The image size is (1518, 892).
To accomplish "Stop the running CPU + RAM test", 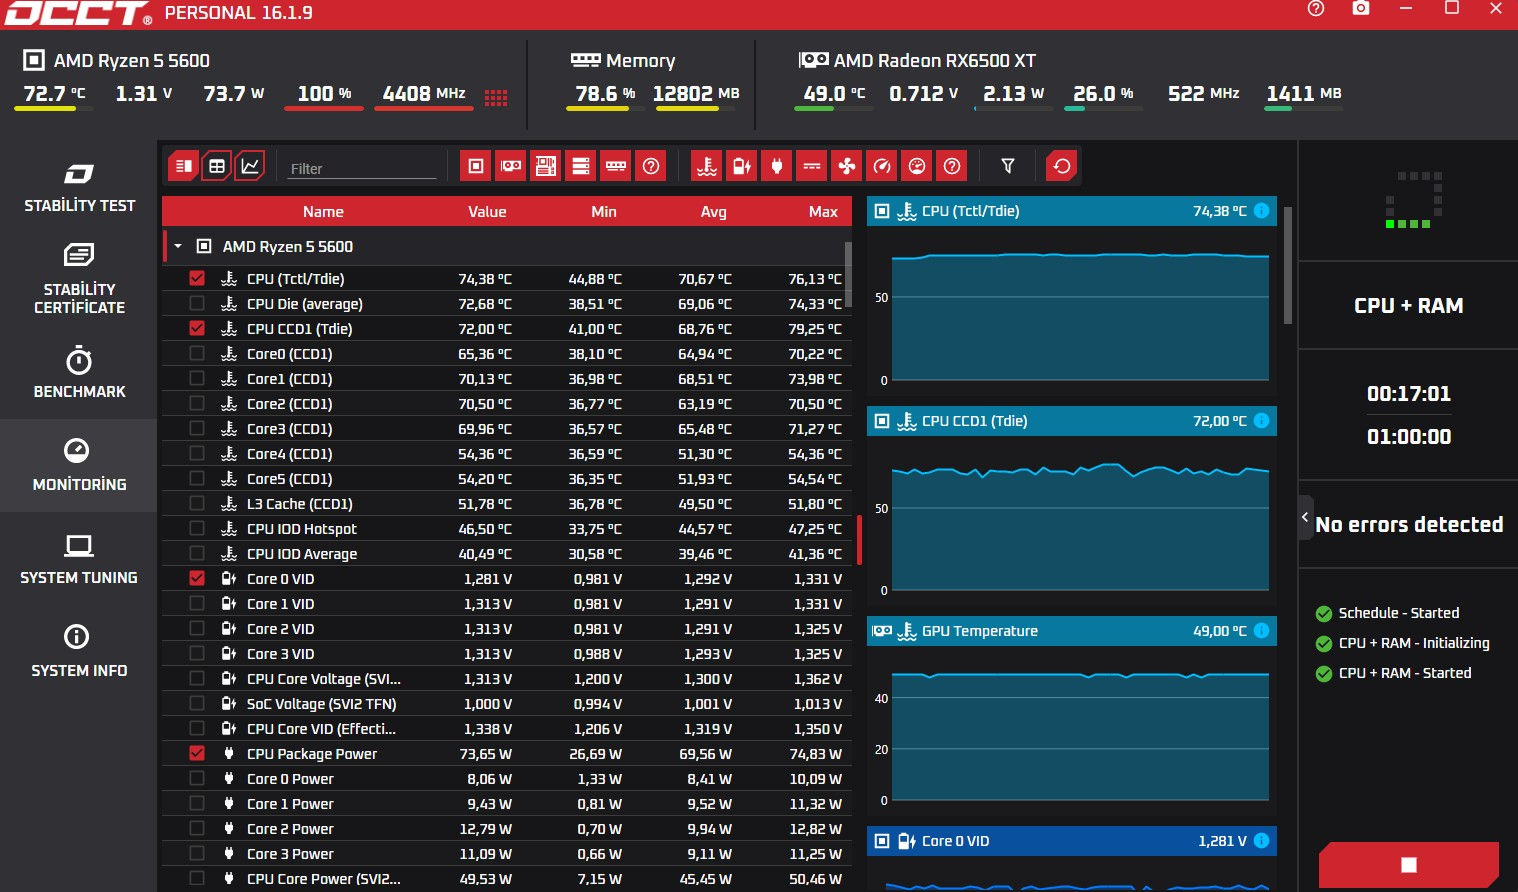I will click(x=1408, y=865).
